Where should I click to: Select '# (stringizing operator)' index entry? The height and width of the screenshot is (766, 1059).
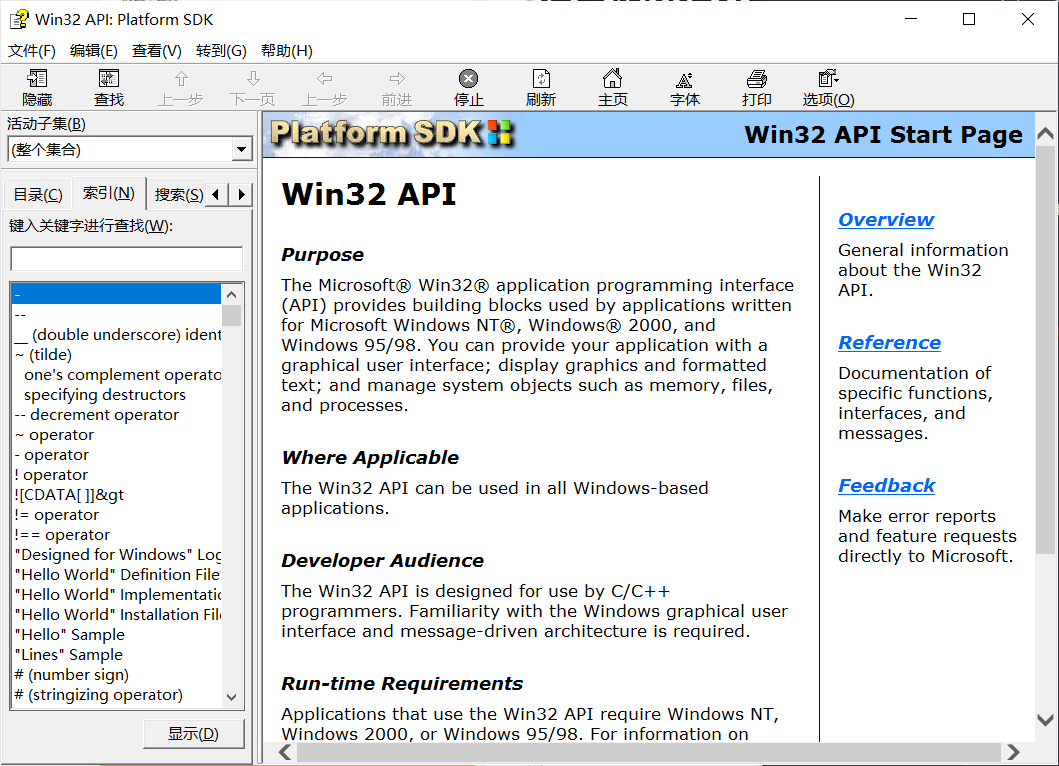coord(116,694)
